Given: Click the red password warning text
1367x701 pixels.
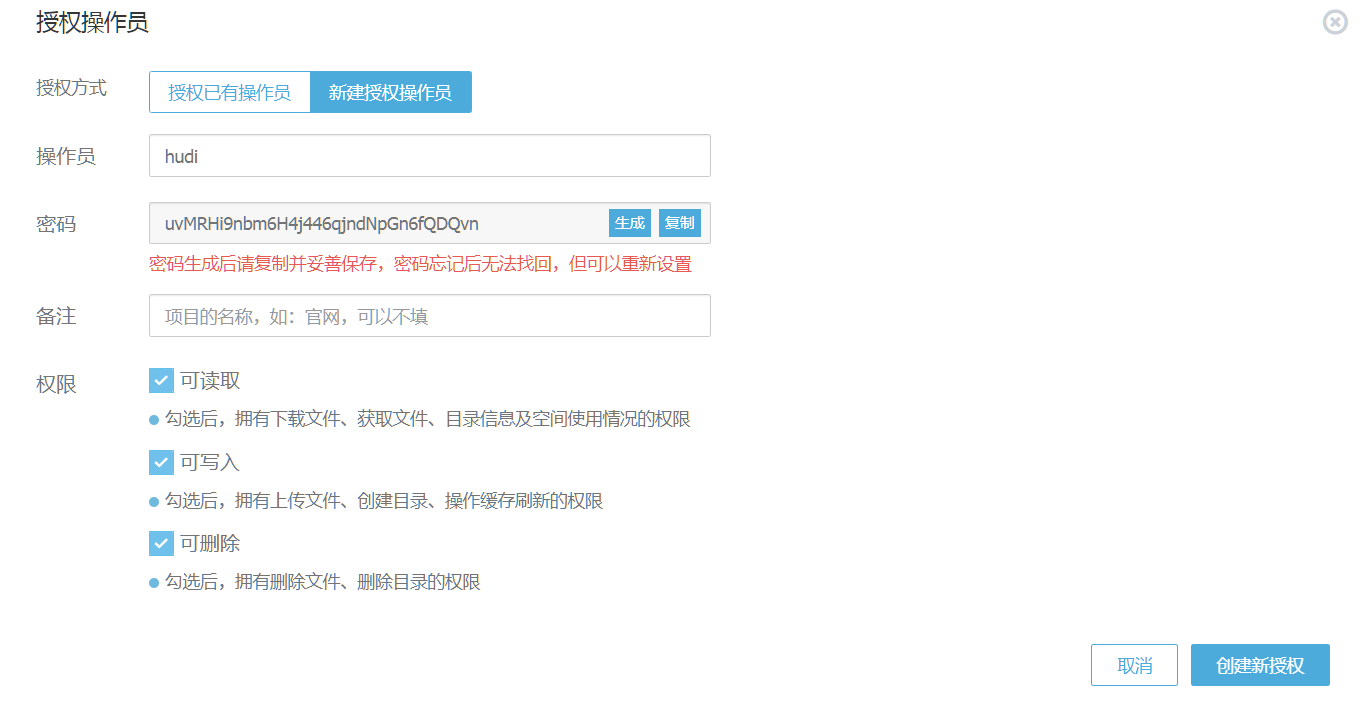Looking at the screenshot, I should (420, 264).
